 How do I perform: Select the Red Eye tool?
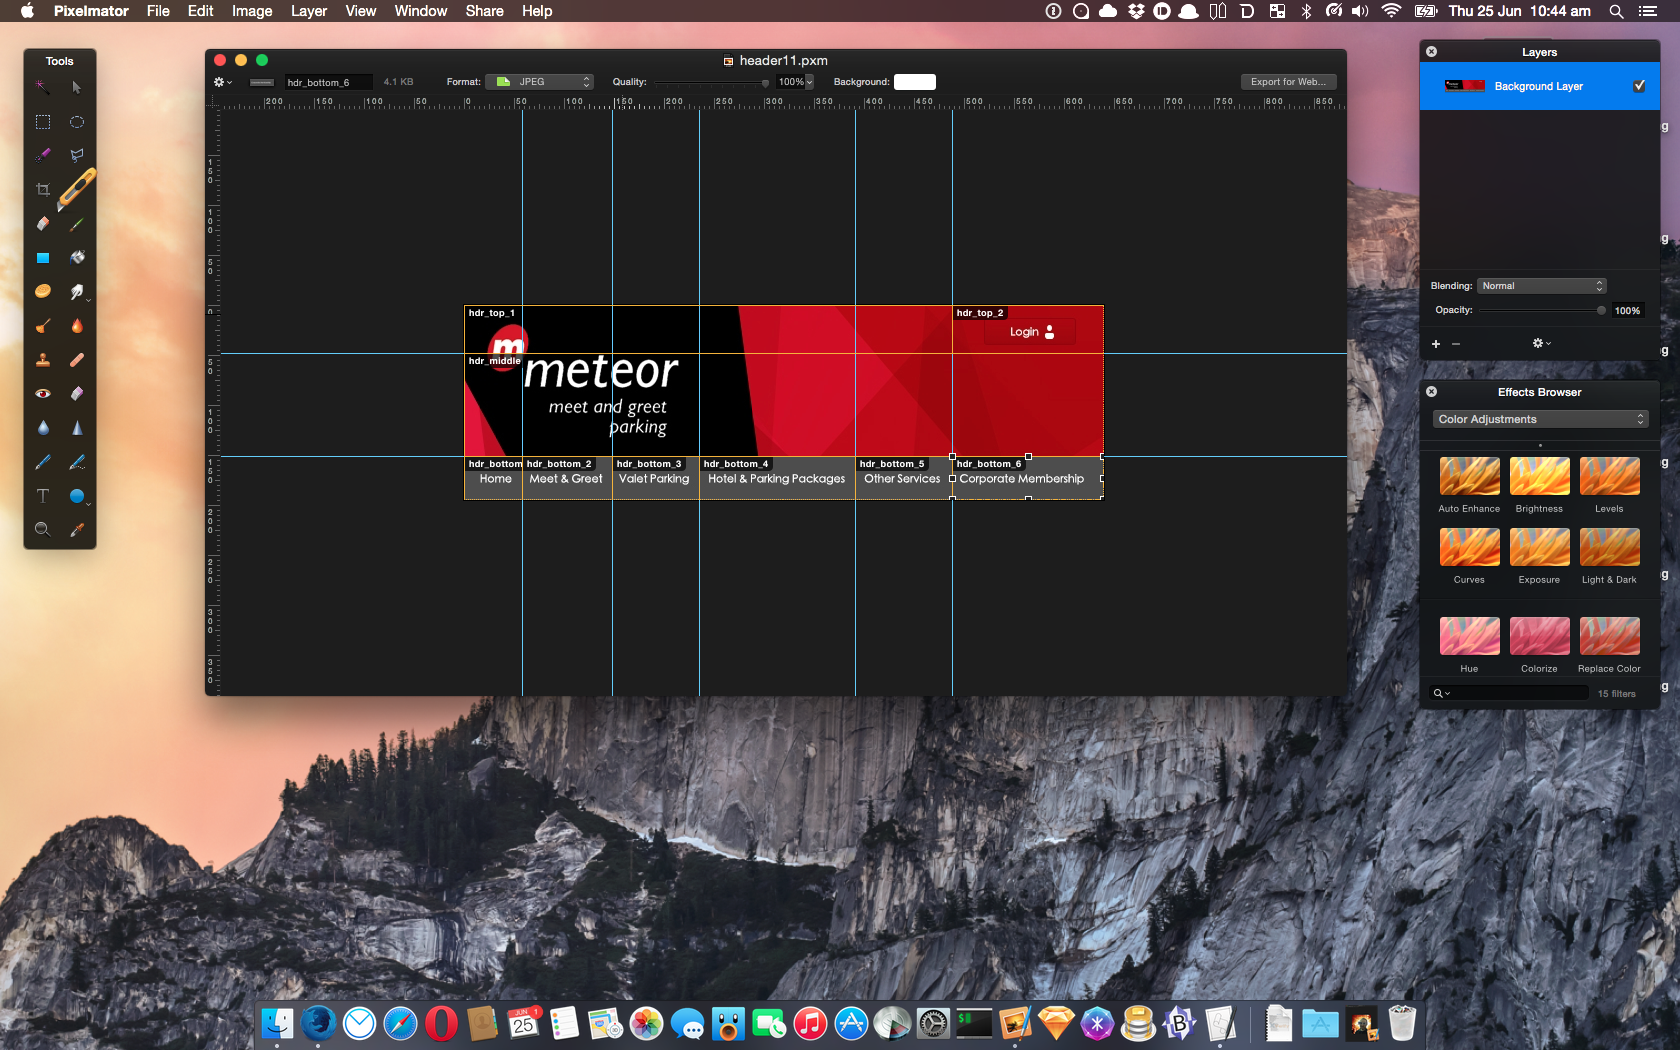pyautogui.click(x=42, y=394)
